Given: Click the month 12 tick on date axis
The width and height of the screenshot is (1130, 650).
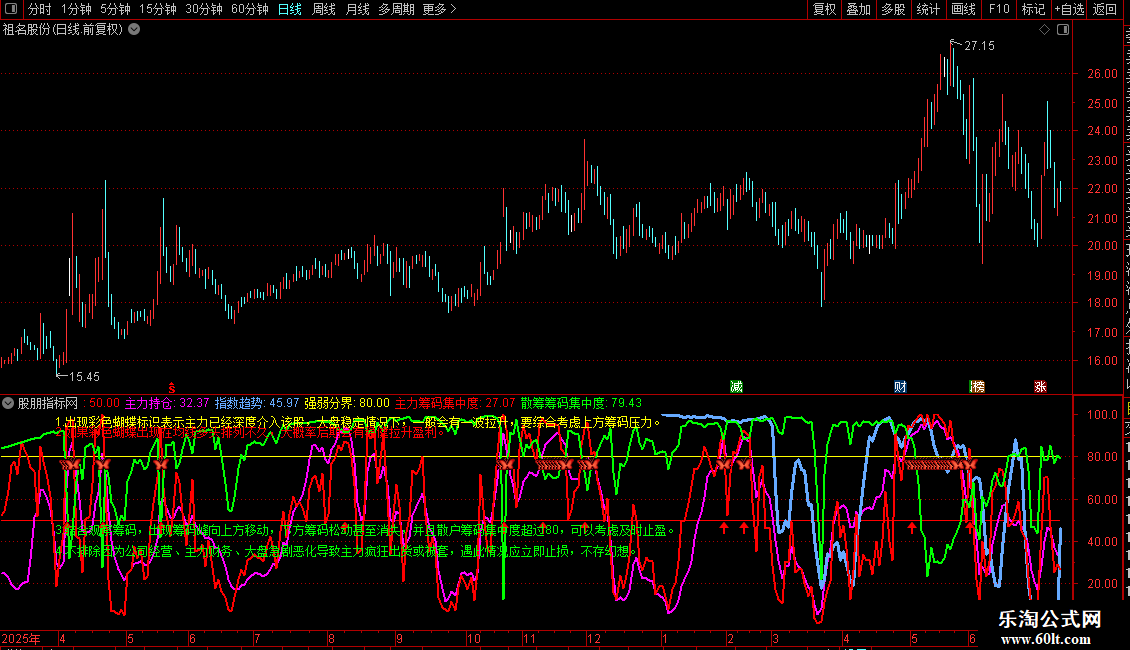Looking at the screenshot, I should click(x=594, y=639).
